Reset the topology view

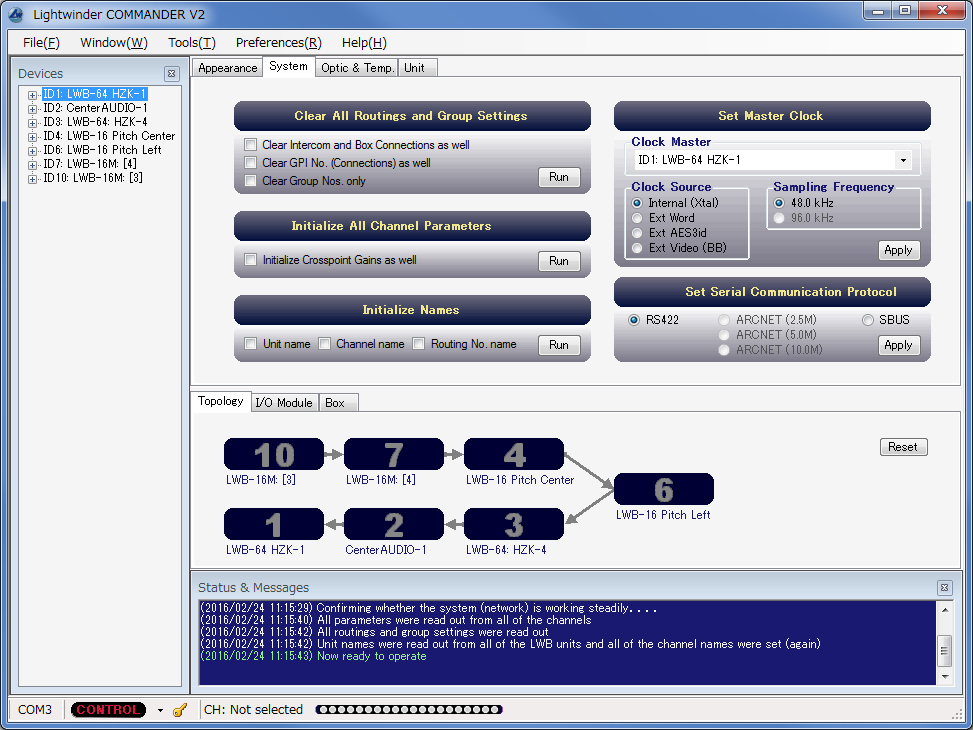903,447
